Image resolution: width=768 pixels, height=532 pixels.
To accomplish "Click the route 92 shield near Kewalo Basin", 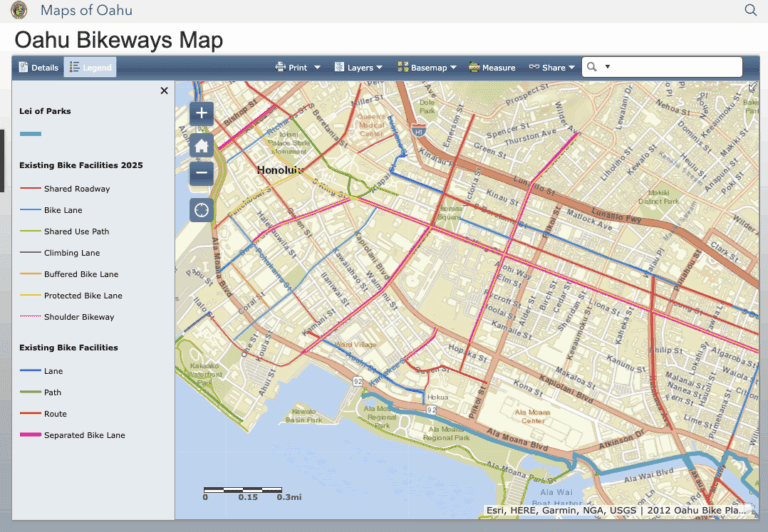I will 358,382.
